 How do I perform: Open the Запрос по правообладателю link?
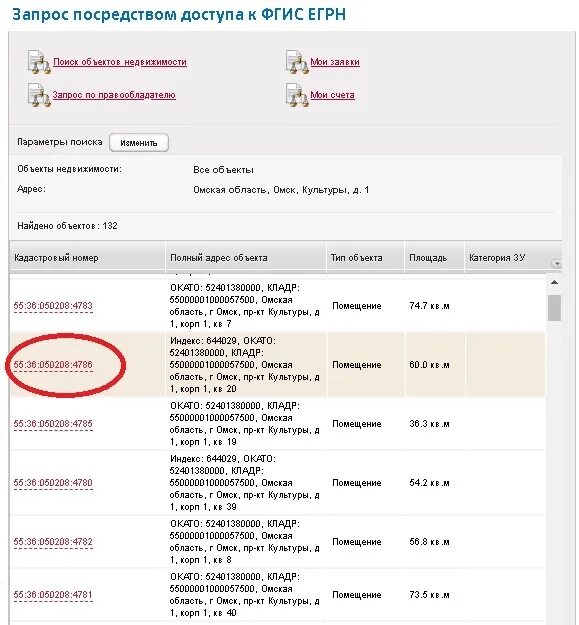pos(114,95)
